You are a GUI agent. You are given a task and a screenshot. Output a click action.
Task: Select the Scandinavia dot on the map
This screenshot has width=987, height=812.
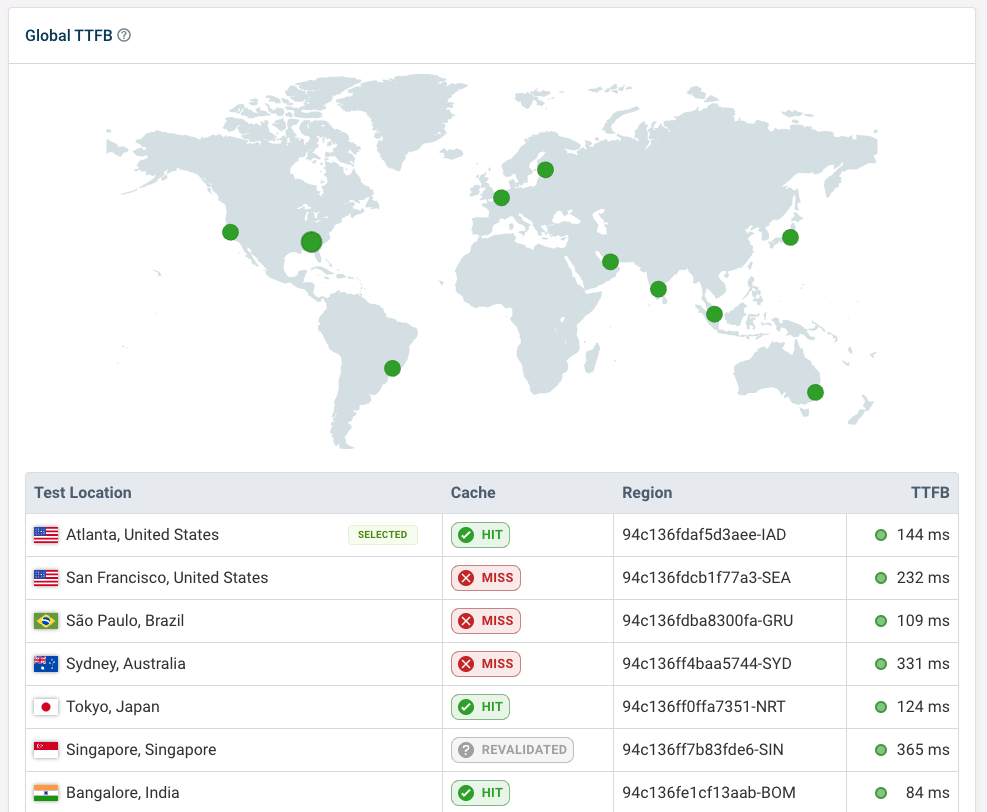click(x=545, y=169)
